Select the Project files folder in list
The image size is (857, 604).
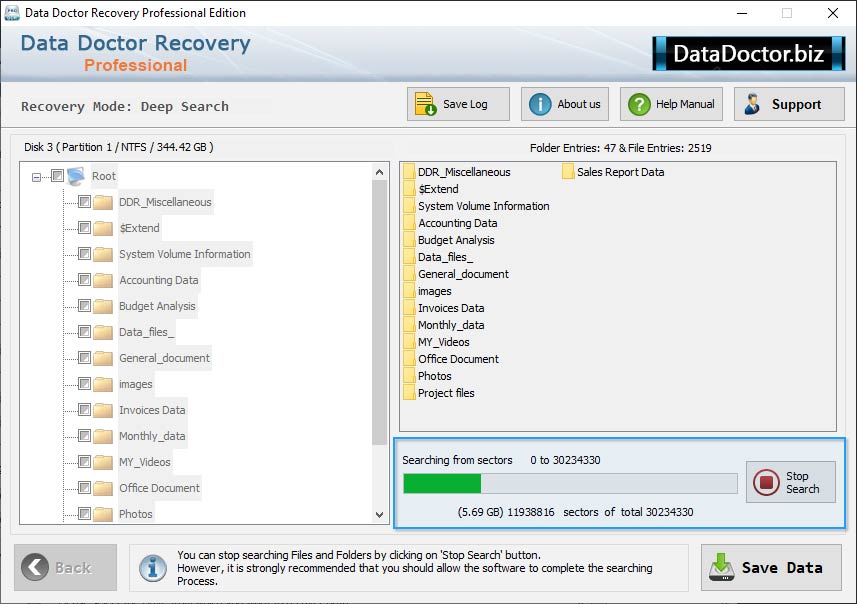click(x=446, y=393)
